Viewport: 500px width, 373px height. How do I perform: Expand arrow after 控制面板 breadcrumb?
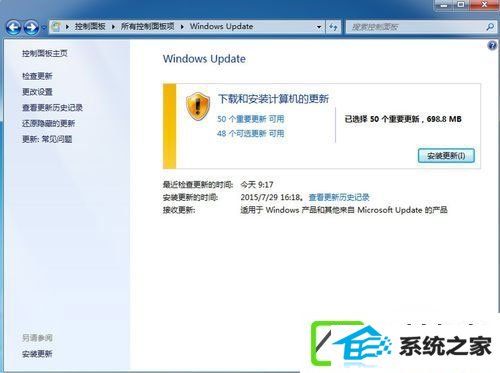pos(113,27)
